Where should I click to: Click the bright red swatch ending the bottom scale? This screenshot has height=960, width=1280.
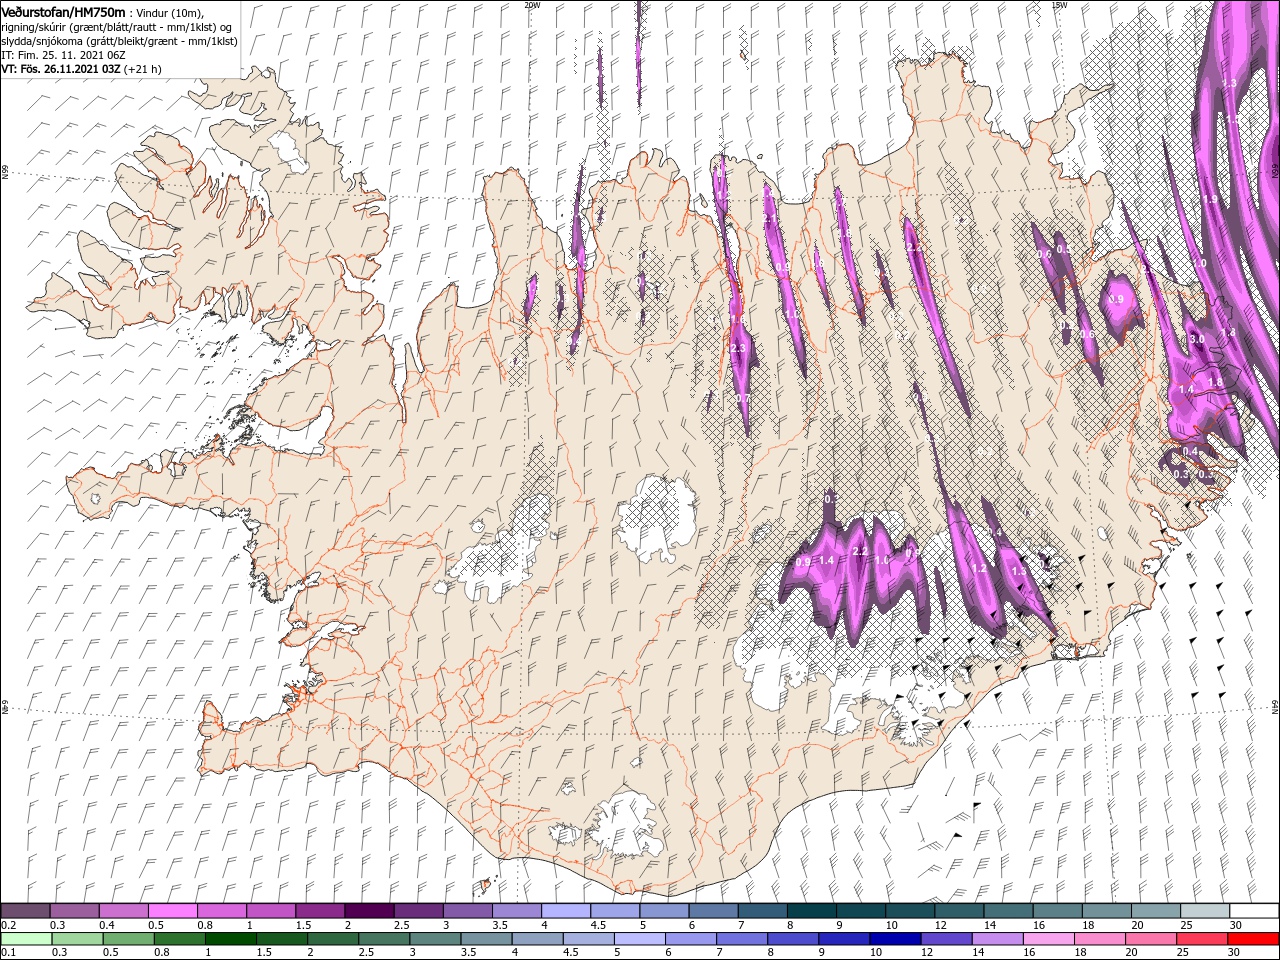tap(1253, 939)
